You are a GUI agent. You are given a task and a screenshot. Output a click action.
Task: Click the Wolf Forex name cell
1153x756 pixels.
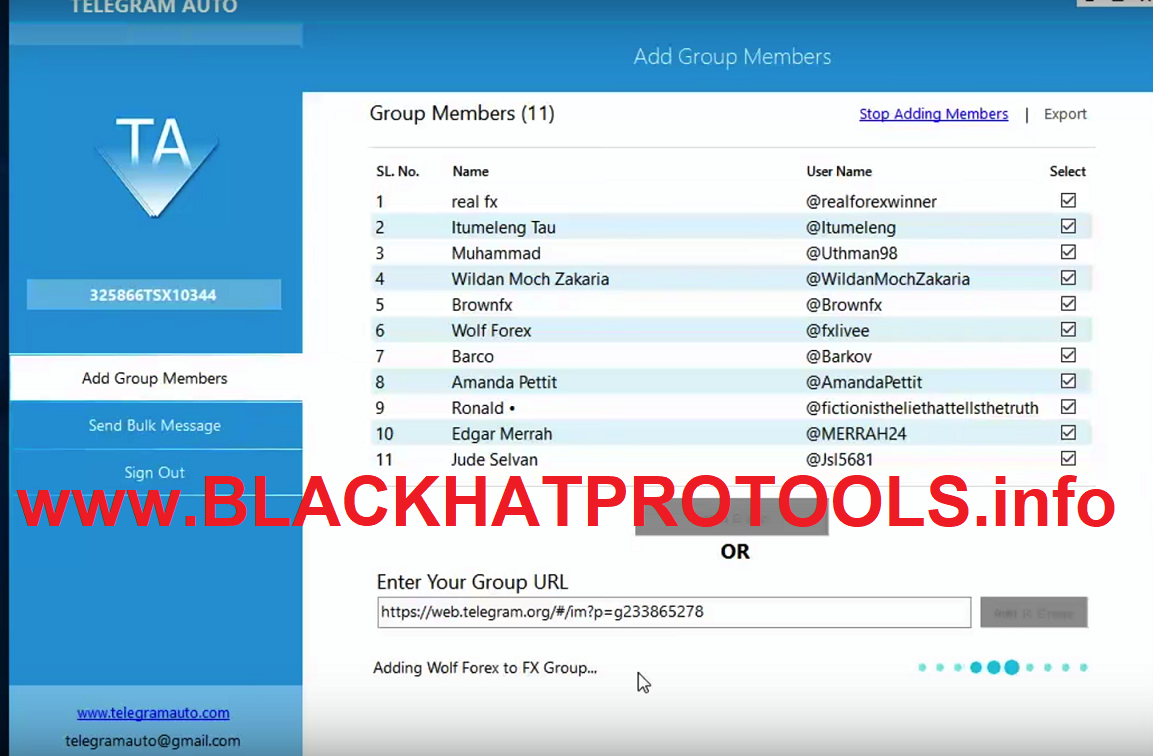pyautogui.click(x=491, y=330)
